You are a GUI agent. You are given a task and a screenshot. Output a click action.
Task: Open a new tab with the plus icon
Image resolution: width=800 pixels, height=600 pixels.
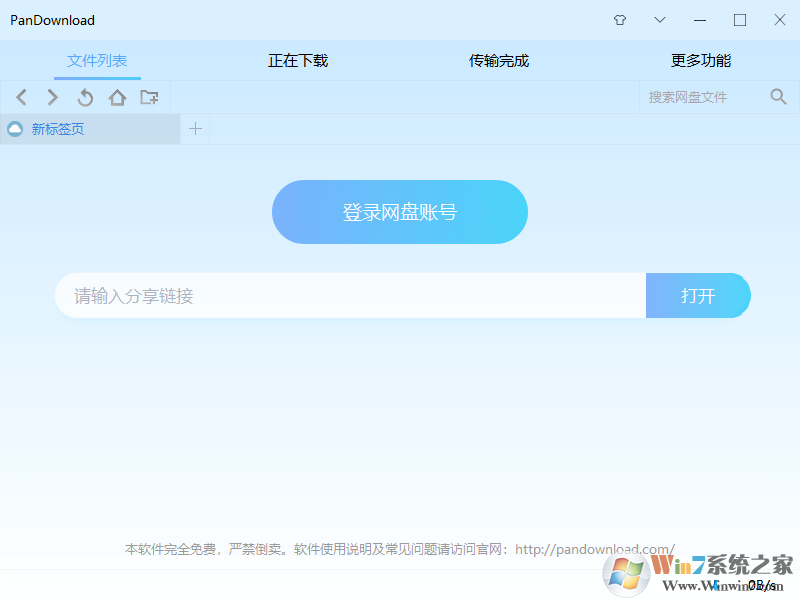(x=195, y=129)
